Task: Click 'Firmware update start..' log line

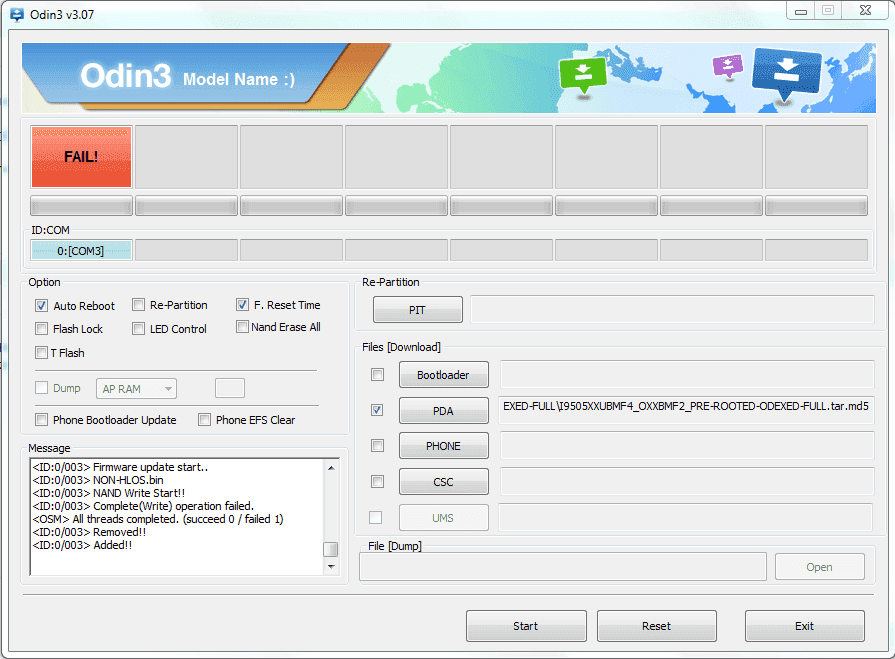Action: click(x=120, y=467)
